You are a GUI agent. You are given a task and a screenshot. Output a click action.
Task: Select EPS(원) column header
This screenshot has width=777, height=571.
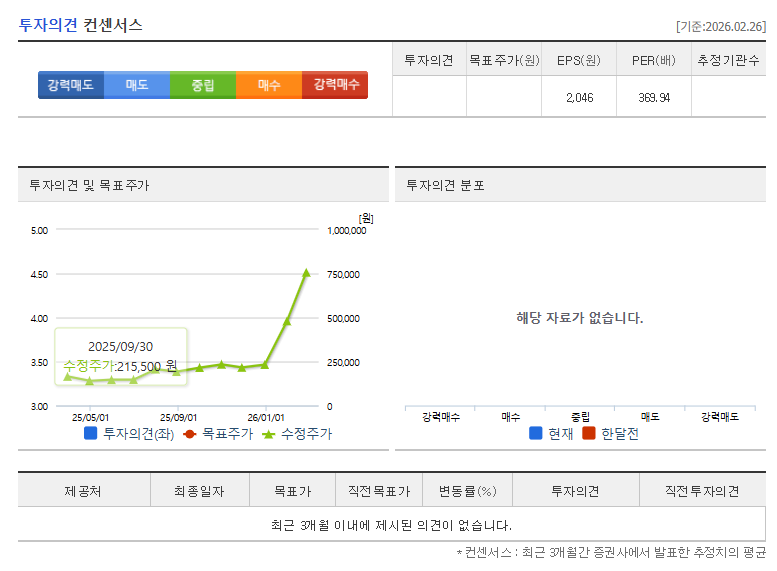coord(579,60)
